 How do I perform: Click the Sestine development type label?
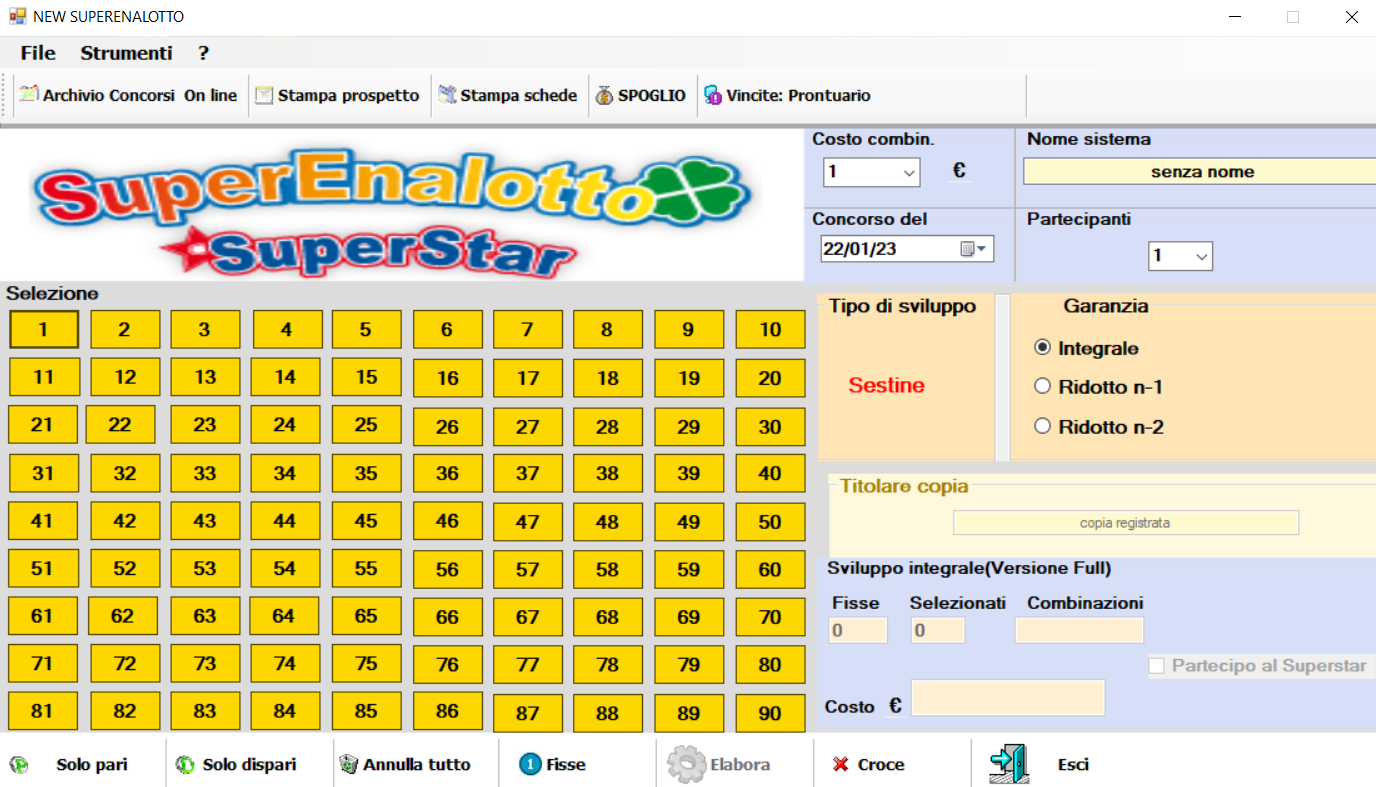(887, 386)
